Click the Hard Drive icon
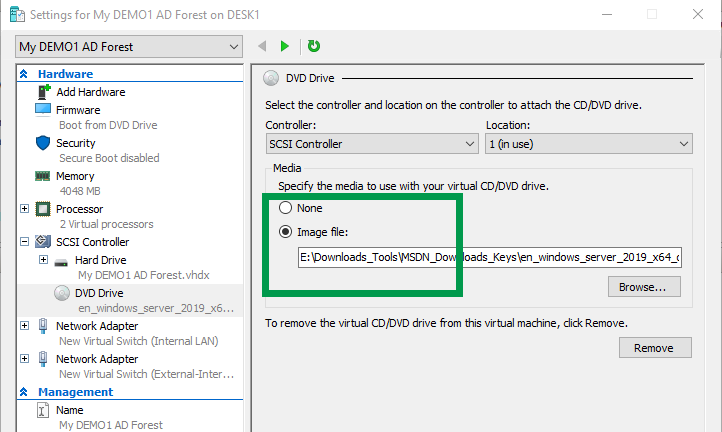 click(61, 260)
